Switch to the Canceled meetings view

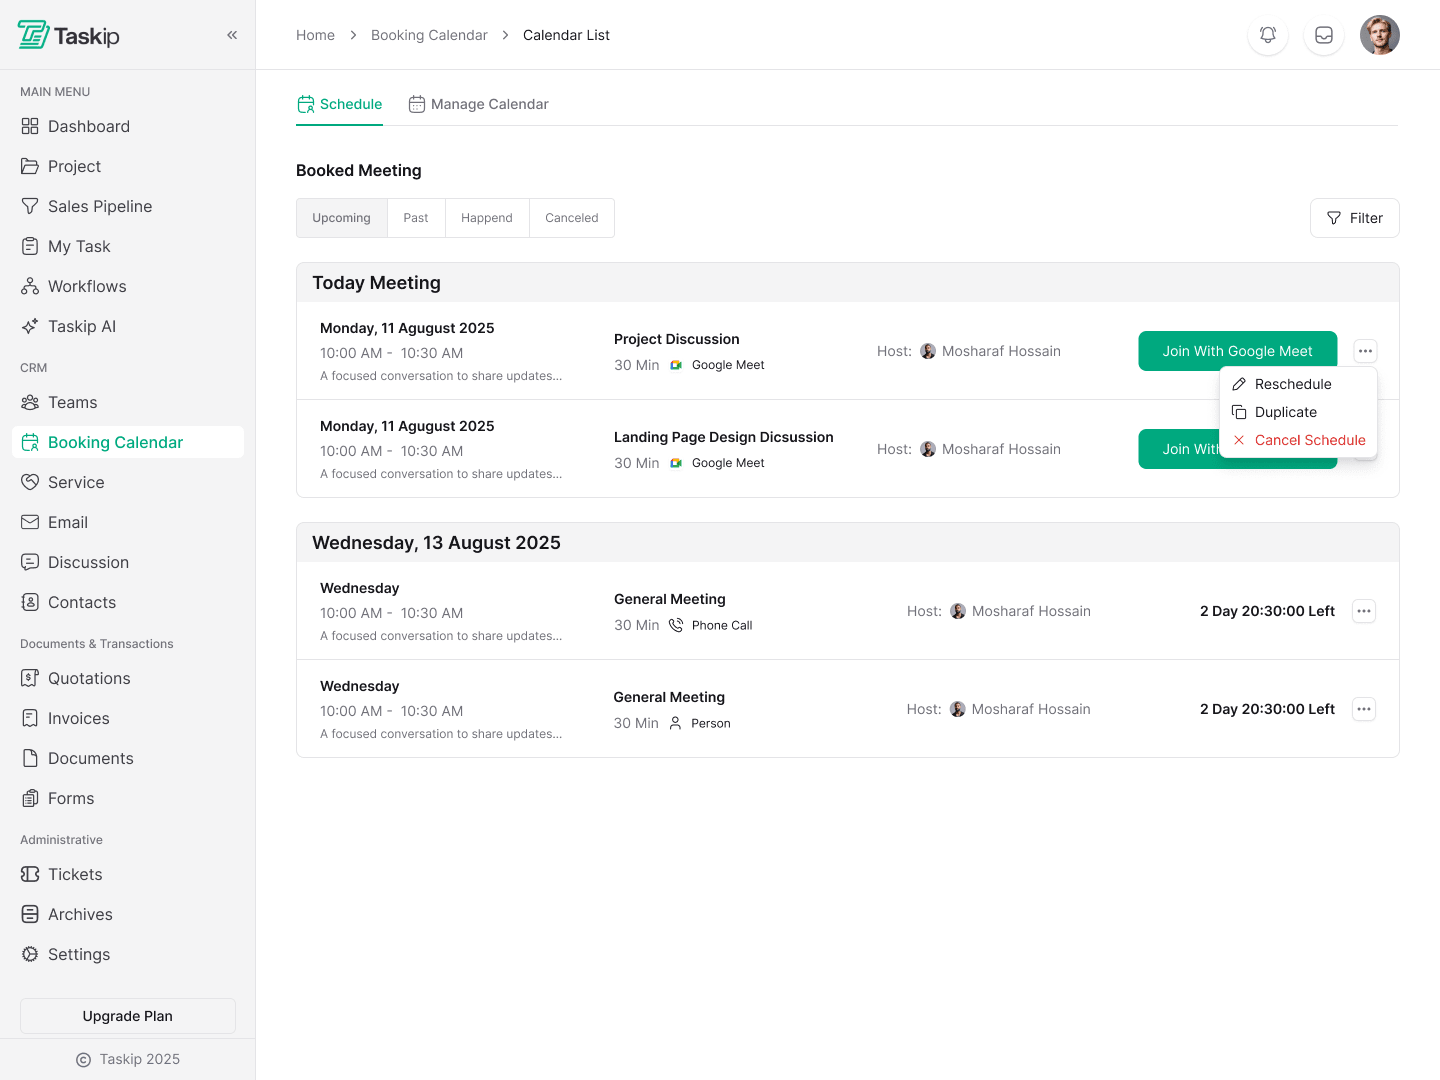[x=571, y=217]
